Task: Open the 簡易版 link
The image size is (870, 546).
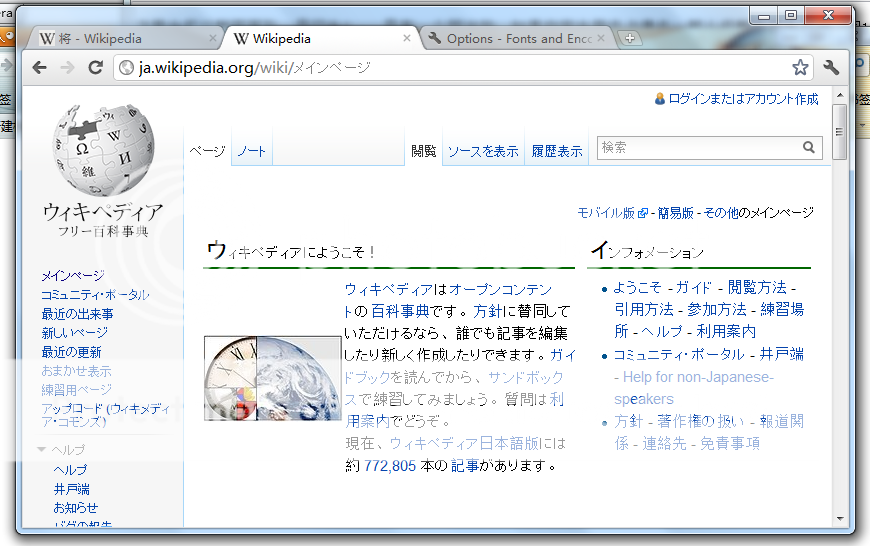Action: click(675, 213)
